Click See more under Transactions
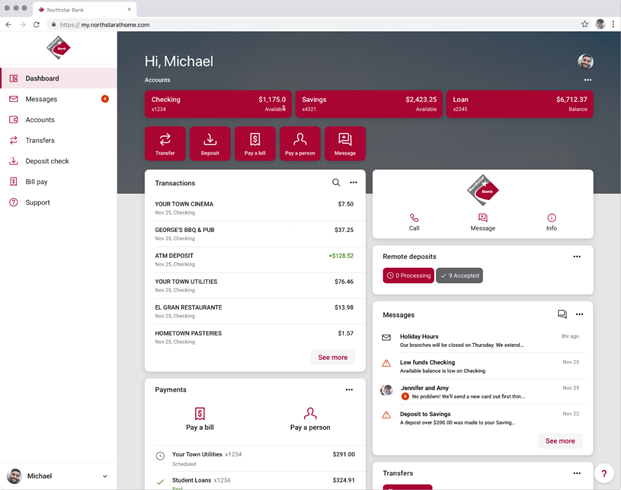Viewport: 621px width, 490px height. [333, 357]
